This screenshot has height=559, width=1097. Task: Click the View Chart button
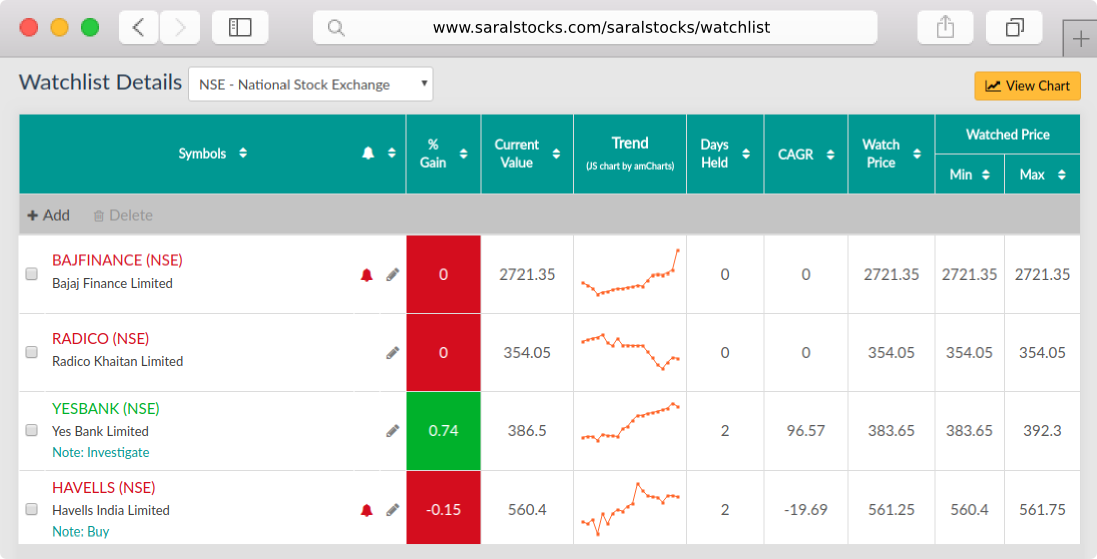(x=1027, y=85)
